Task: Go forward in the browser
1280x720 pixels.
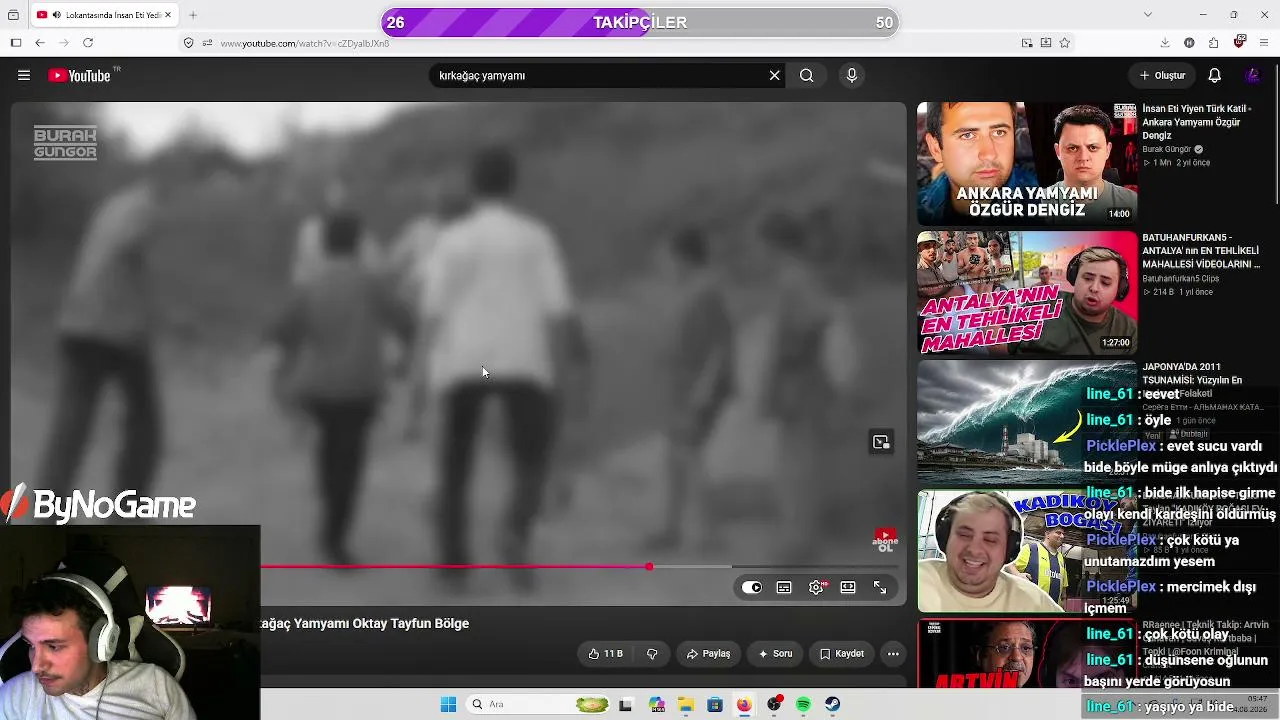Action: click(64, 43)
